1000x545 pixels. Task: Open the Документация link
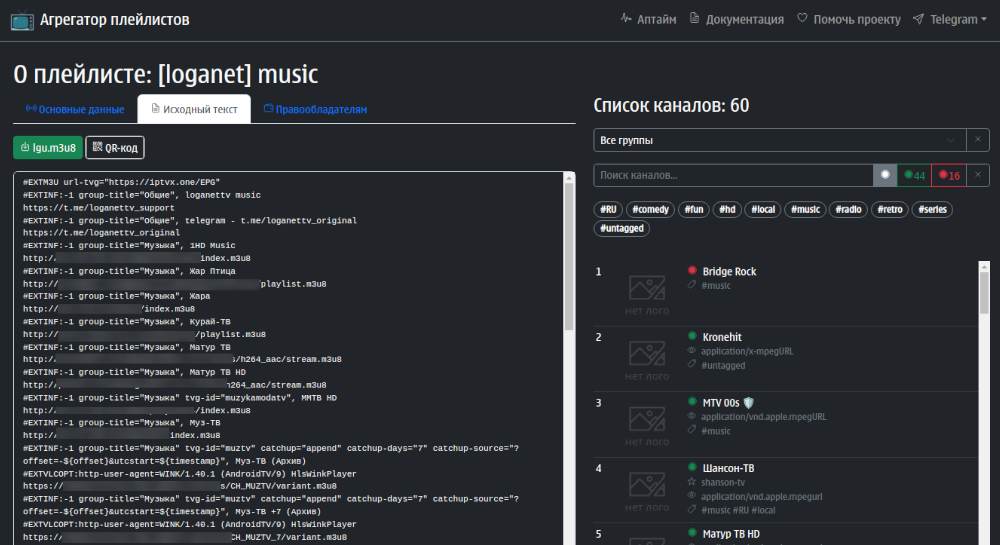coord(737,19)
